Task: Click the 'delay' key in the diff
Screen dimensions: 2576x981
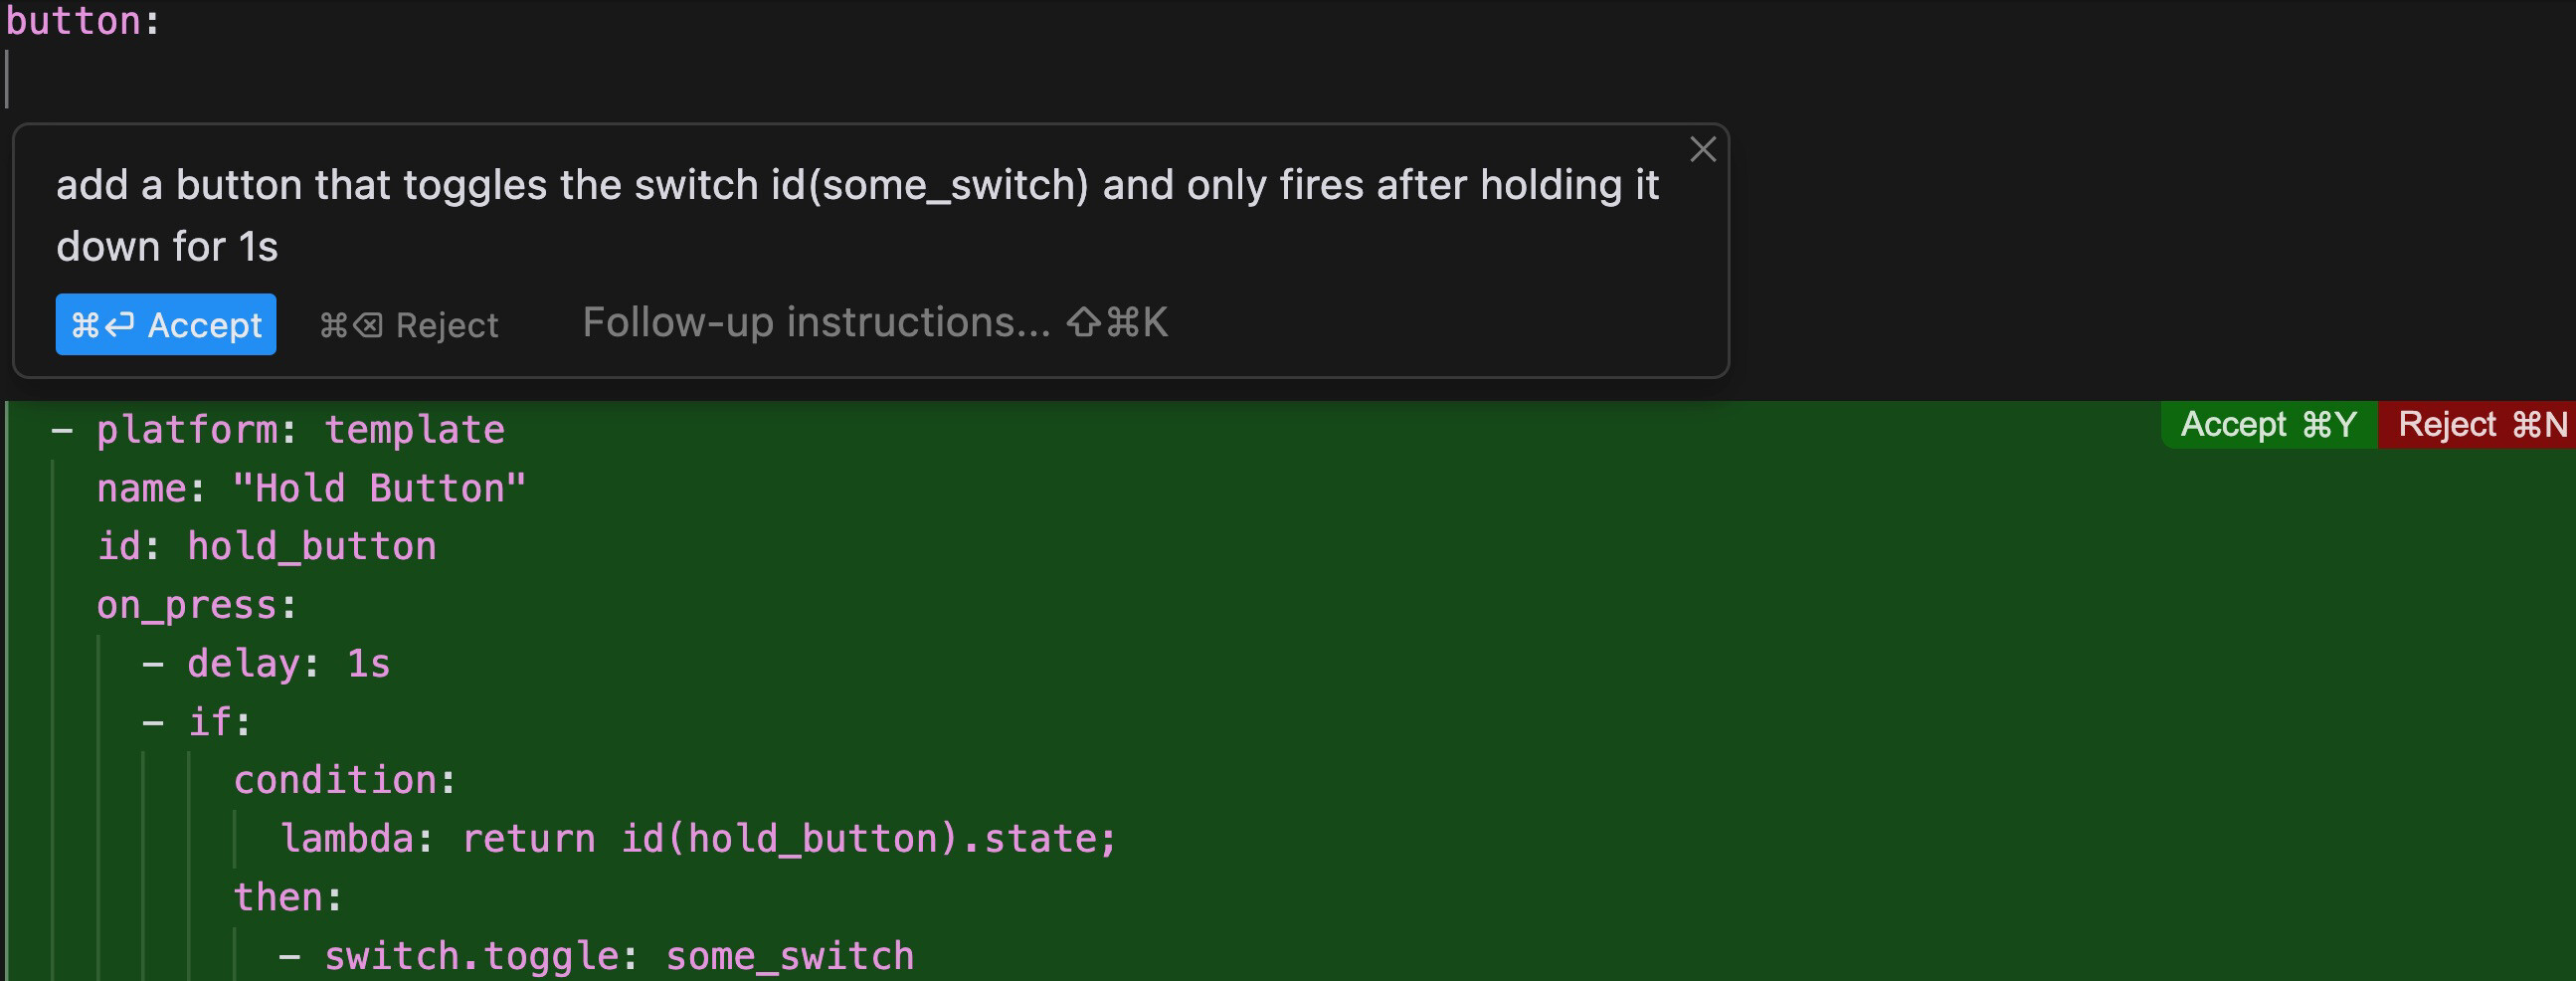Action: [243, 664]
